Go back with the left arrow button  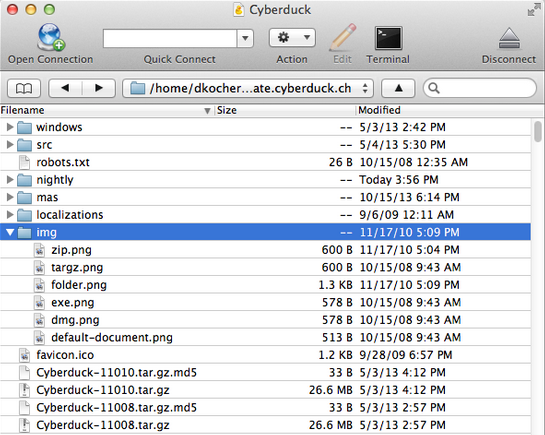pyautogui.click(x=65, y=88)
